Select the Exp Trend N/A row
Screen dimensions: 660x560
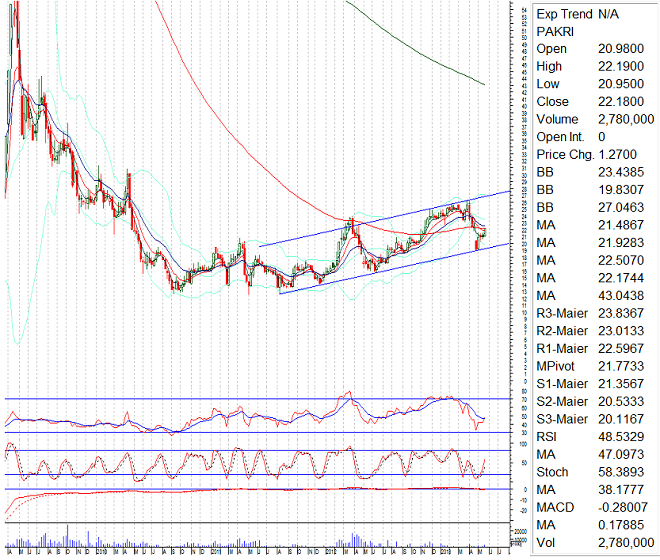click(578, 14)
